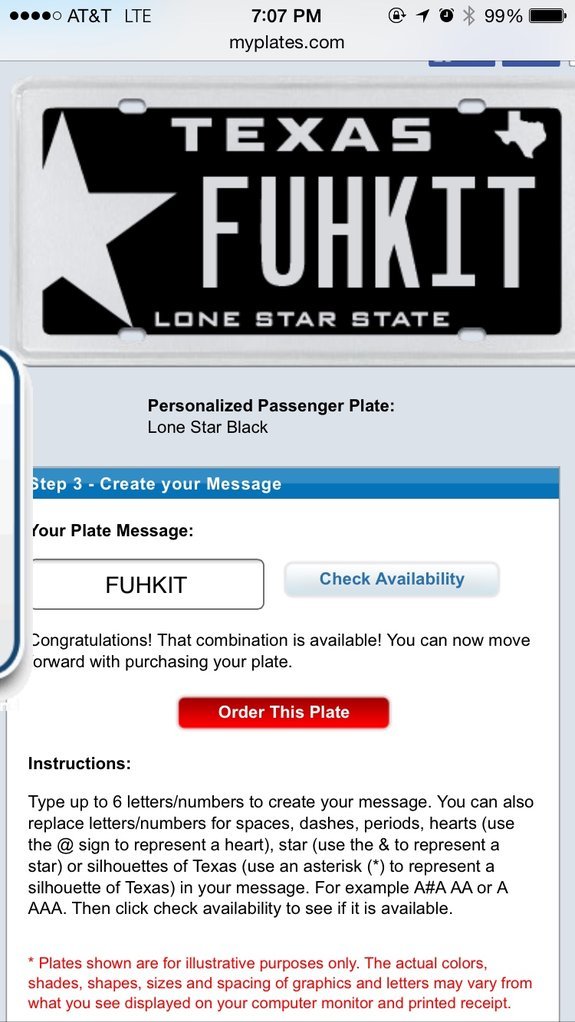This screenshot has height=1022, width=575.
Task: Tap the Lone Star Black plate name
Action: [207, 428]
